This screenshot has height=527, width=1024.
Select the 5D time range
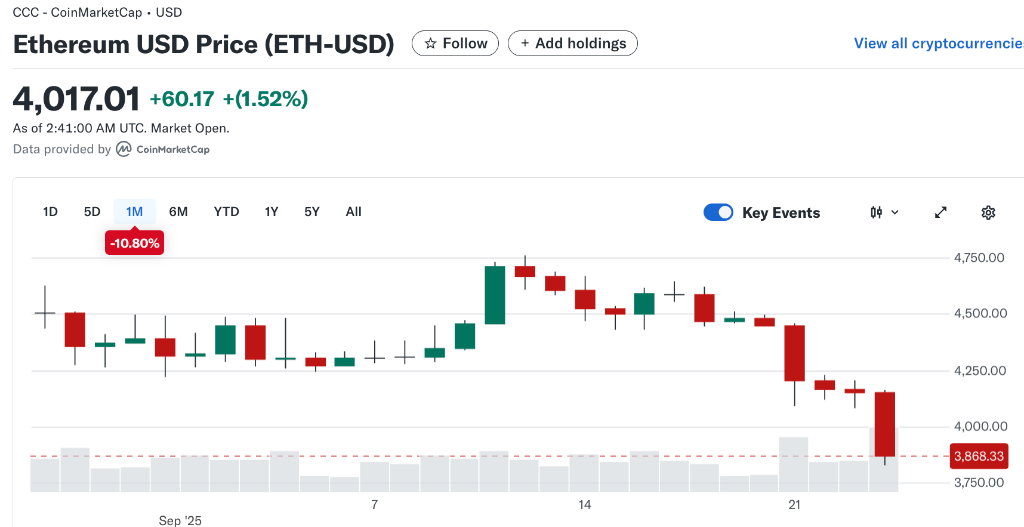tap(92, 211)
